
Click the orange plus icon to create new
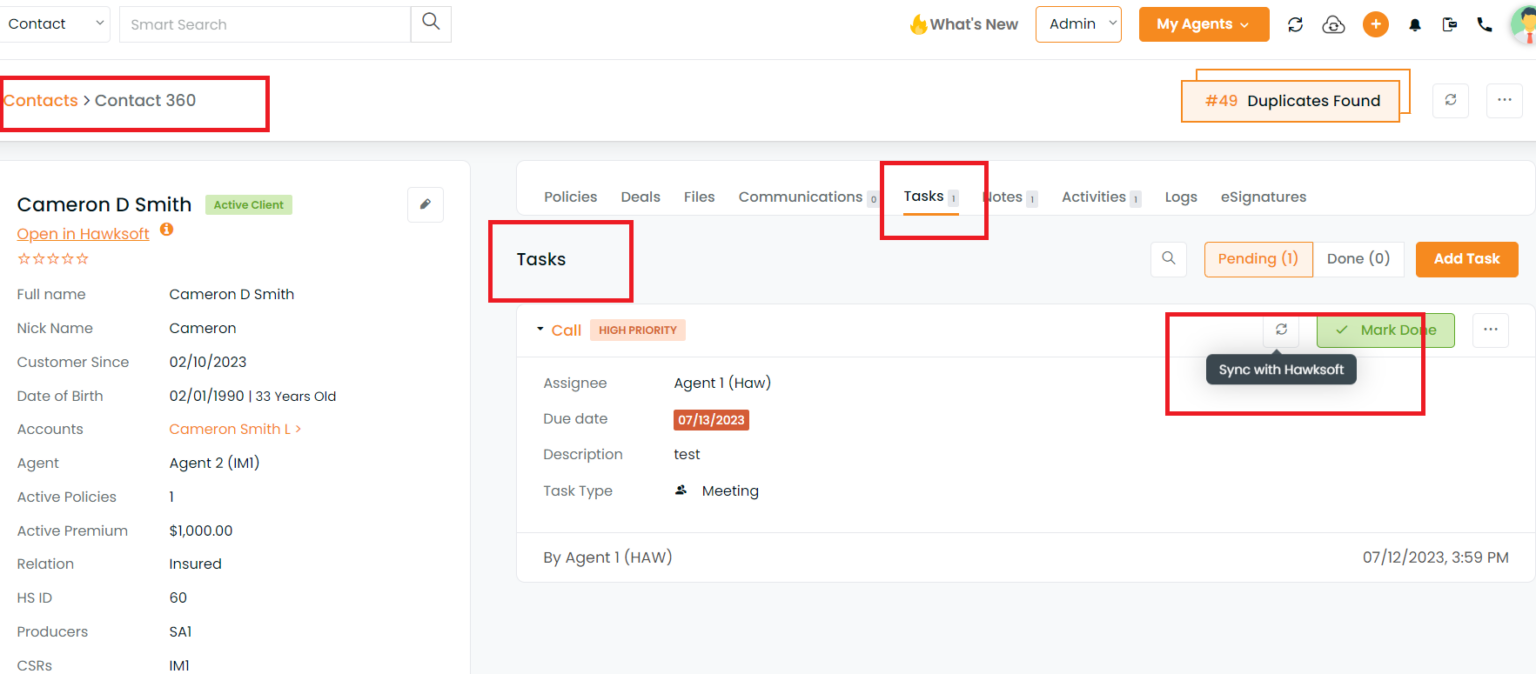(1376, 24)
